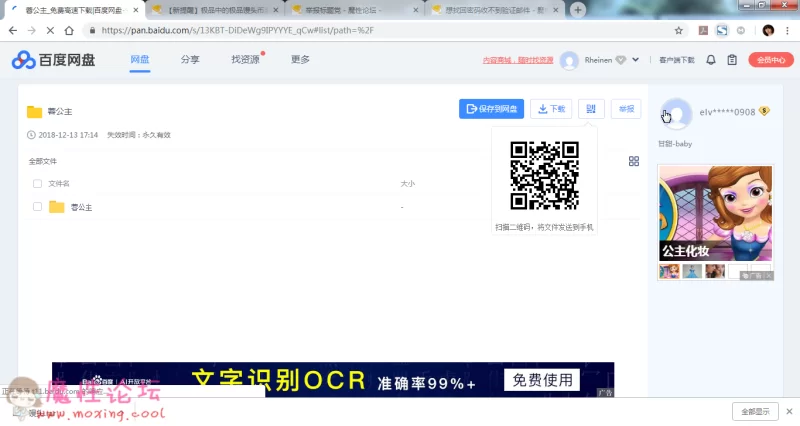The height and width of the screenshot is (426, 800).
Task: Open the 分享 tab
Action: point(190,60)
